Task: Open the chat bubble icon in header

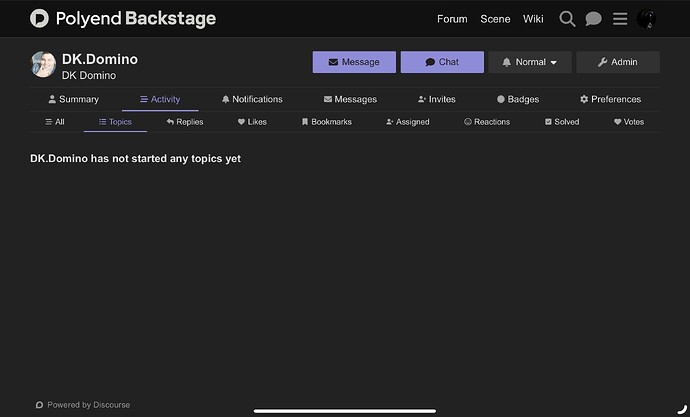Action: [x=593, y=19]
